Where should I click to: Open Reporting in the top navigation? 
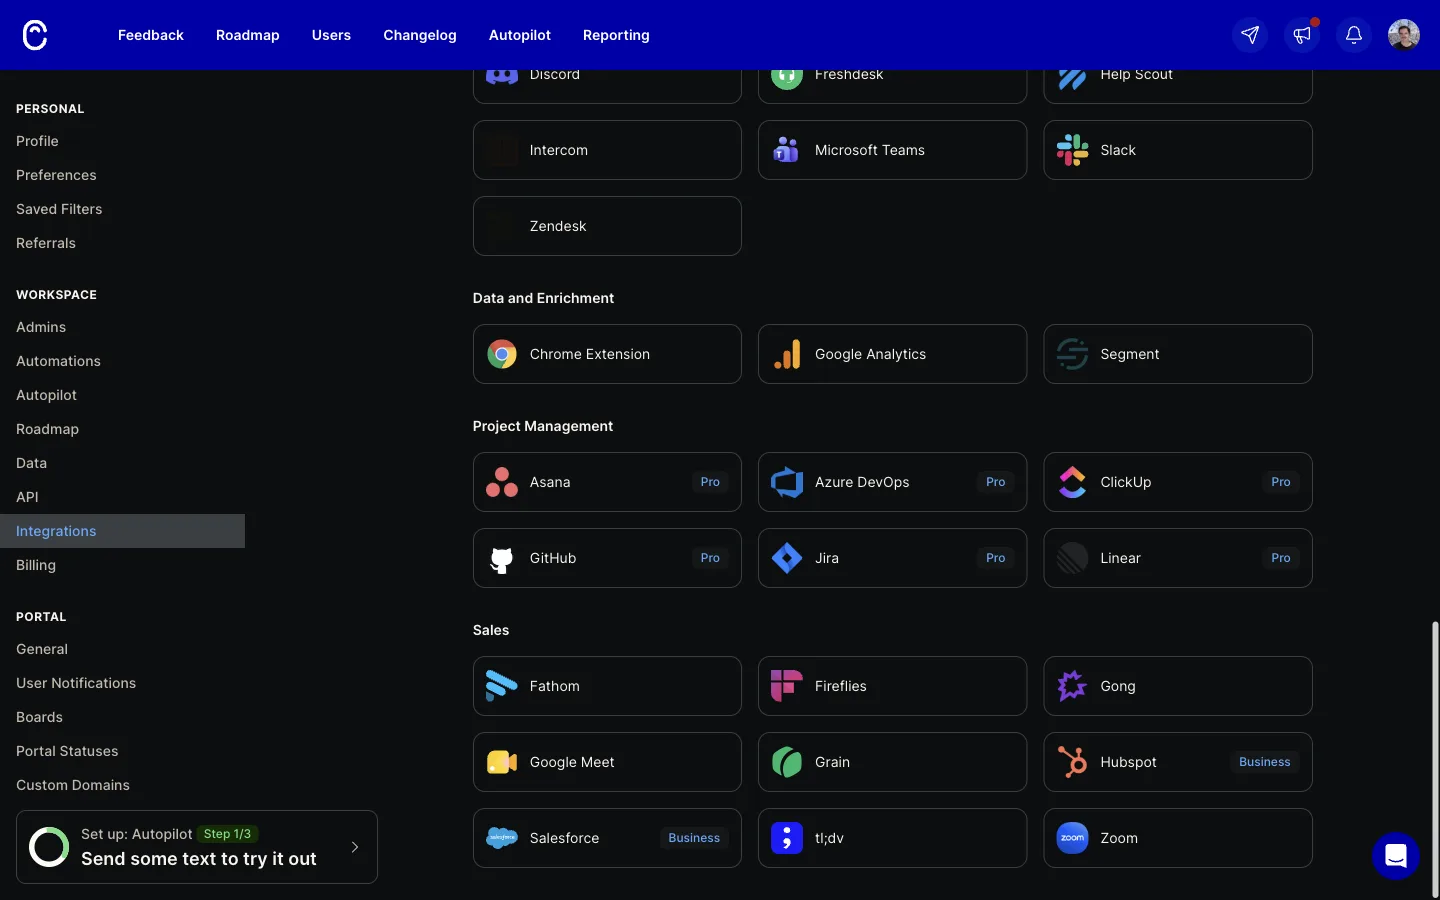click(616, 35)
